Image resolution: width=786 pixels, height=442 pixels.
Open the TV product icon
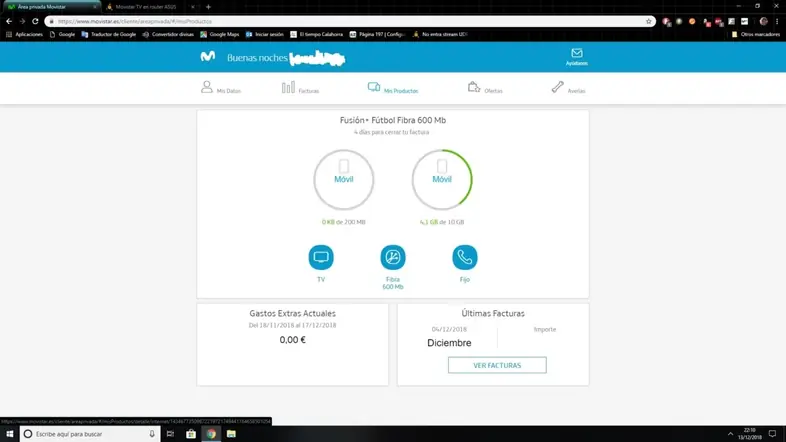click(x=321, y=257)
